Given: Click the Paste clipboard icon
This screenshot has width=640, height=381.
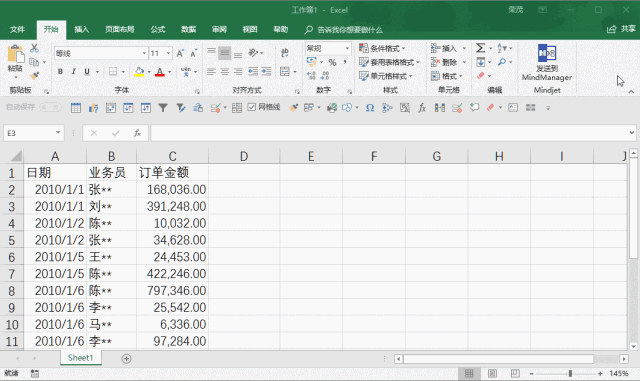Looking at the screenshot, I should (16, 54).
